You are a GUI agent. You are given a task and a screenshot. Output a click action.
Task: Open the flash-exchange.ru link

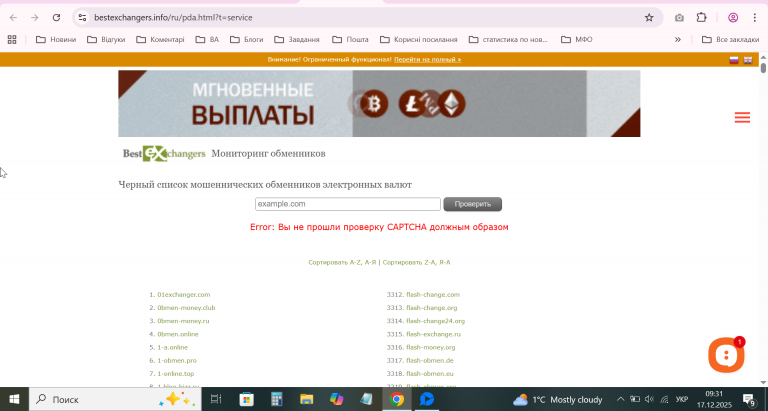433,334
